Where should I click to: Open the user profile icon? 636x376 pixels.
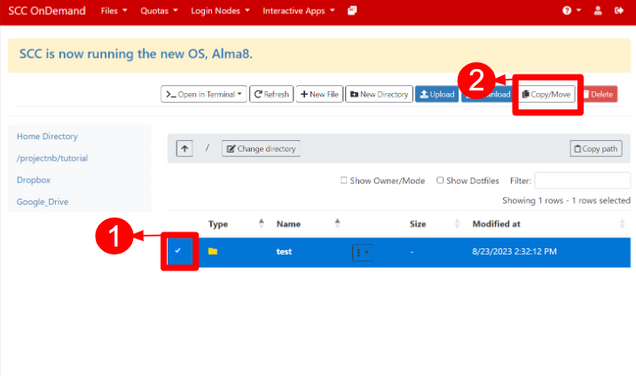[x=597, y=11]
